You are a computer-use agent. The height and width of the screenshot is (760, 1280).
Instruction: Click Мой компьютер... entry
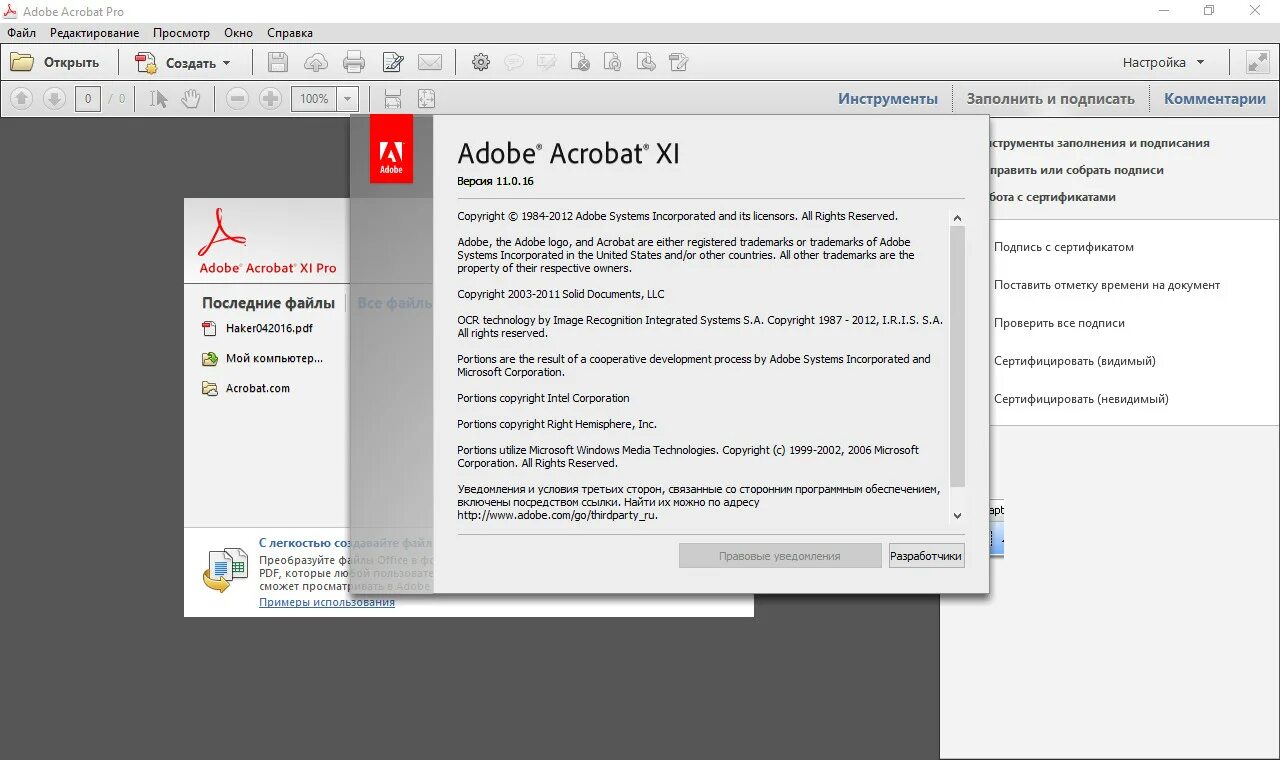(263, 358)
